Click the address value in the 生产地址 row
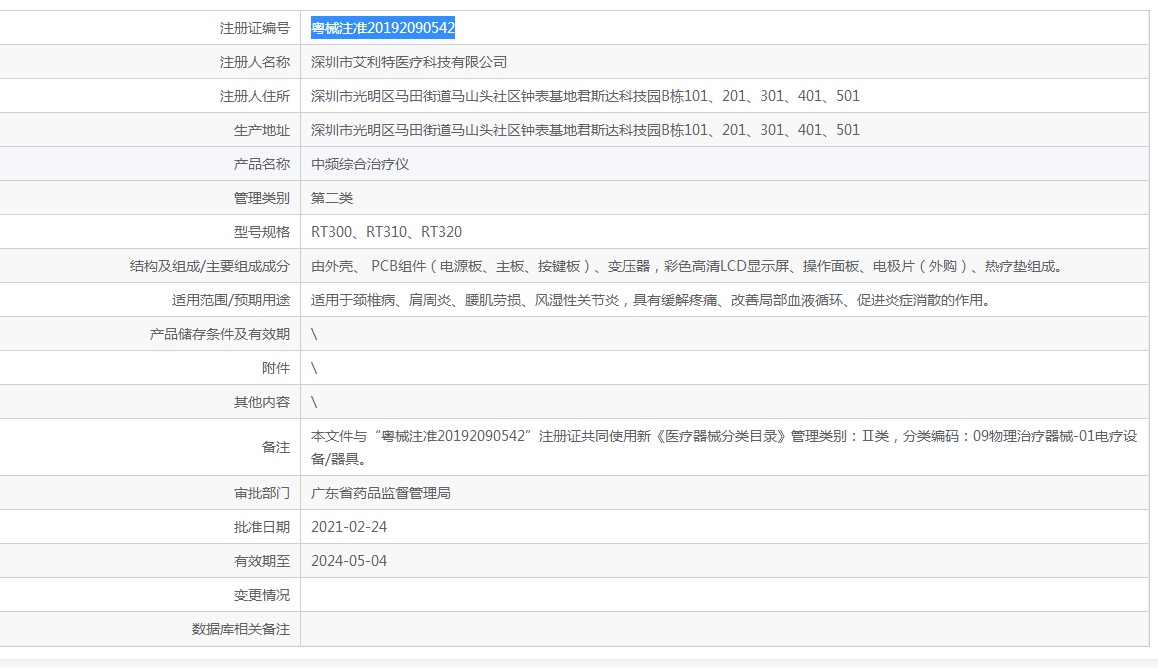The image size is (1158, 668). tap(585, 130)
